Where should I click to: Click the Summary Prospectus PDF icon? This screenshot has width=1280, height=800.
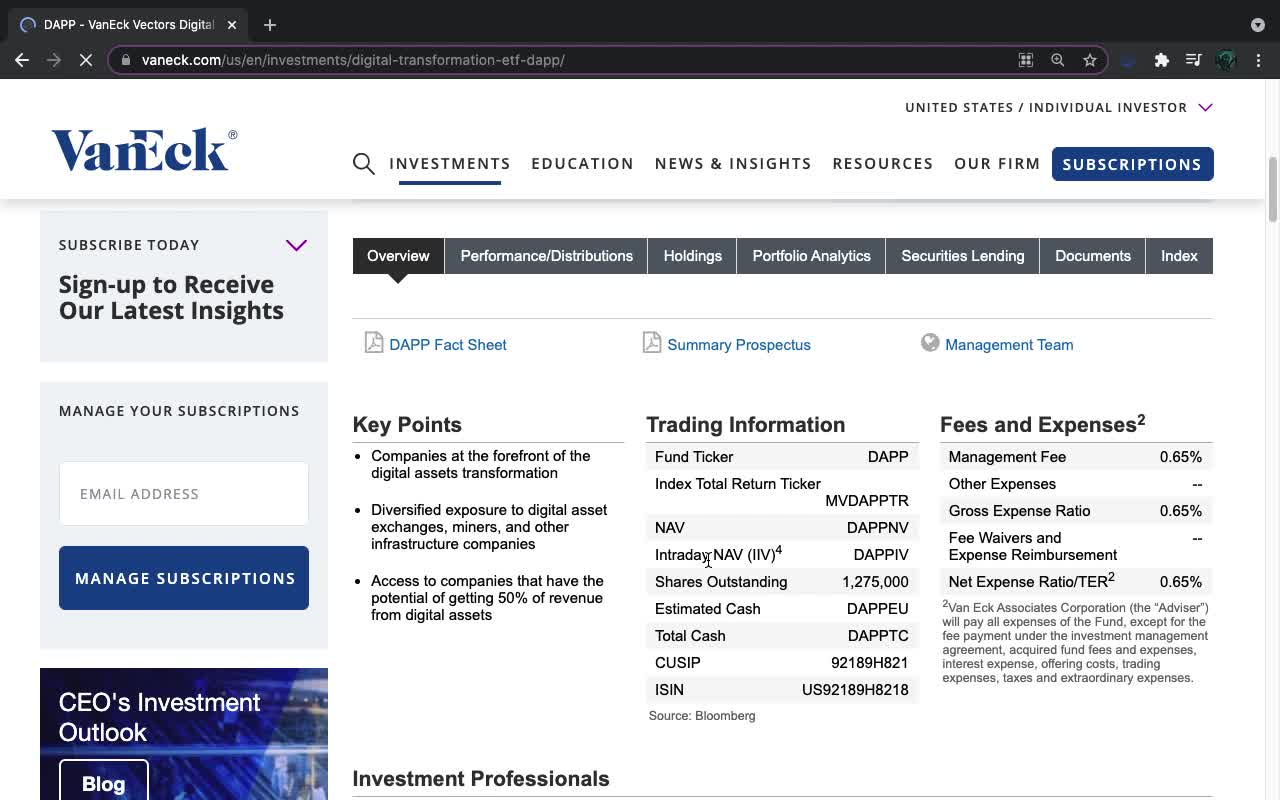point(652,343)
